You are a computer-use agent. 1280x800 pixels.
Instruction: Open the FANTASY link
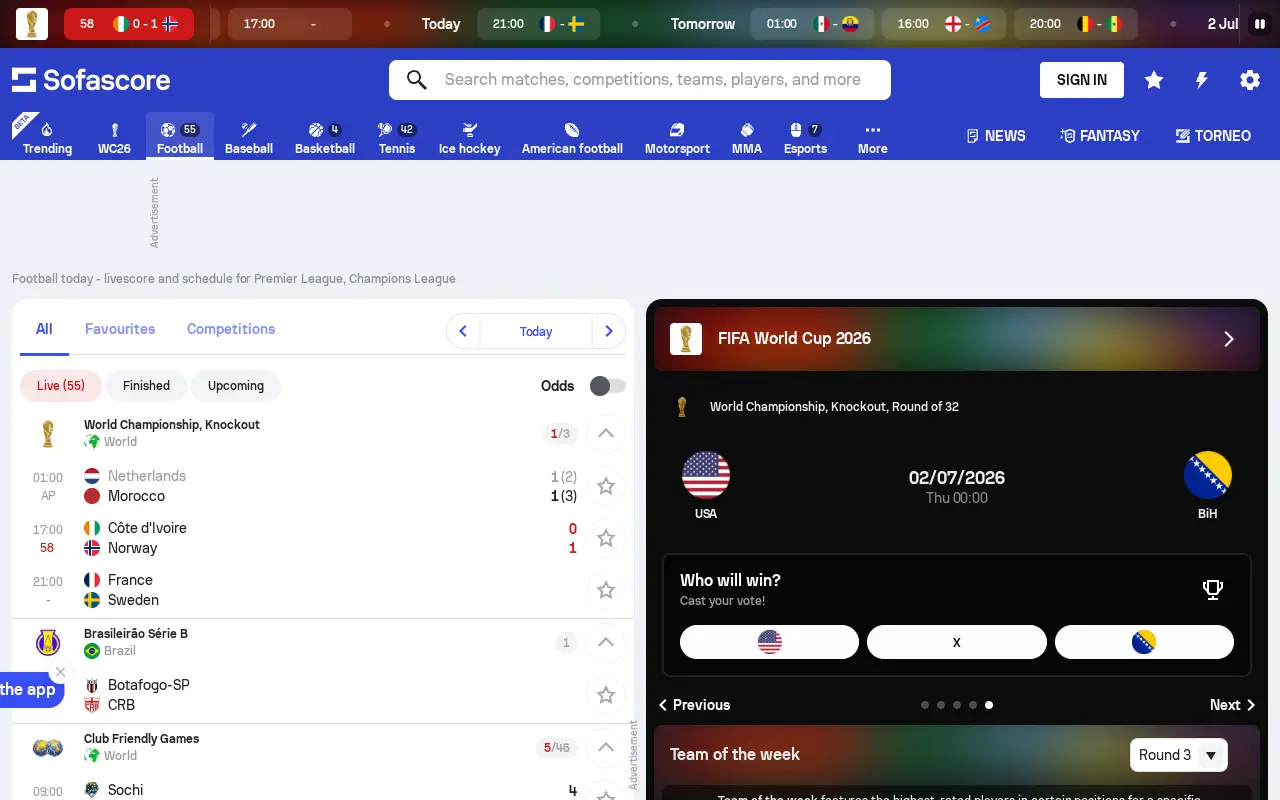(1100, 136)
